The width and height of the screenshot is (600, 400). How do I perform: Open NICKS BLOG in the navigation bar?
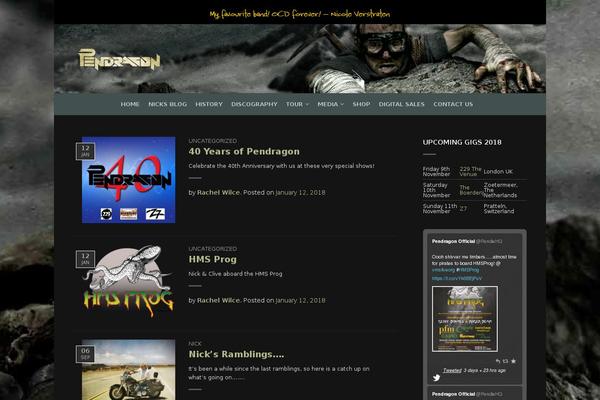(168, 104)
